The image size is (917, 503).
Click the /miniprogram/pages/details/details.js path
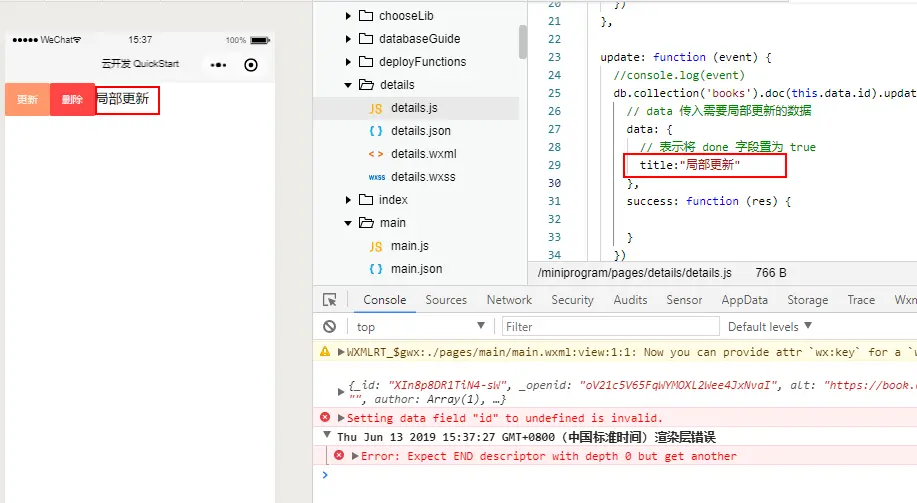[x=635, y=273]
